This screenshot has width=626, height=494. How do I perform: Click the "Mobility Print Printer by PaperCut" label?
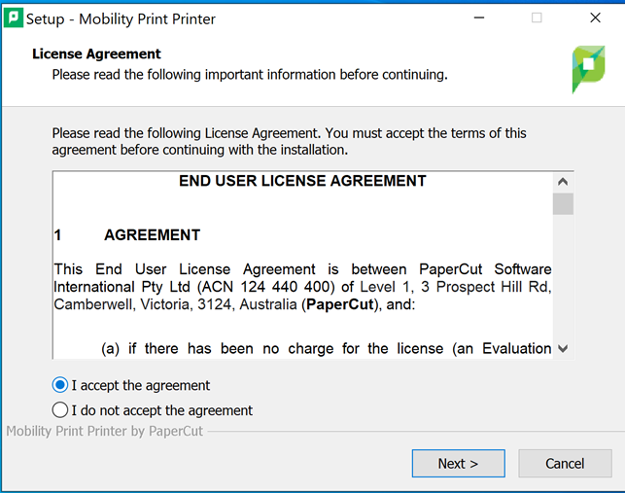(105, 431)
